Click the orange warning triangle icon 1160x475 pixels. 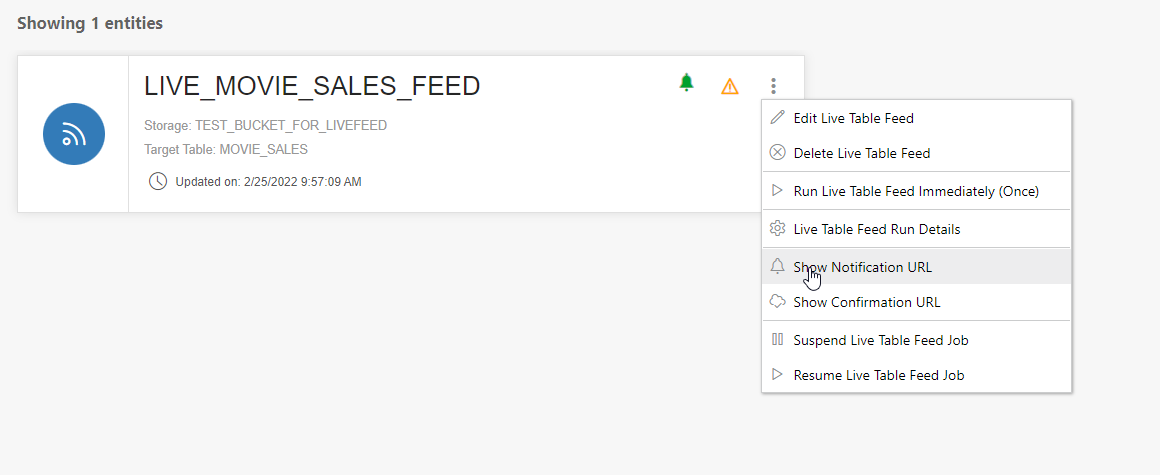click(730, 86)
